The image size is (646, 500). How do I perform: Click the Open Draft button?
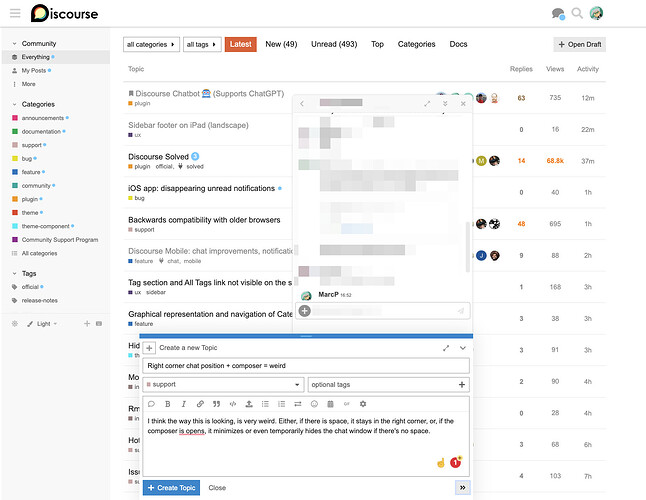pyautogui.click(x=580, y=44)
